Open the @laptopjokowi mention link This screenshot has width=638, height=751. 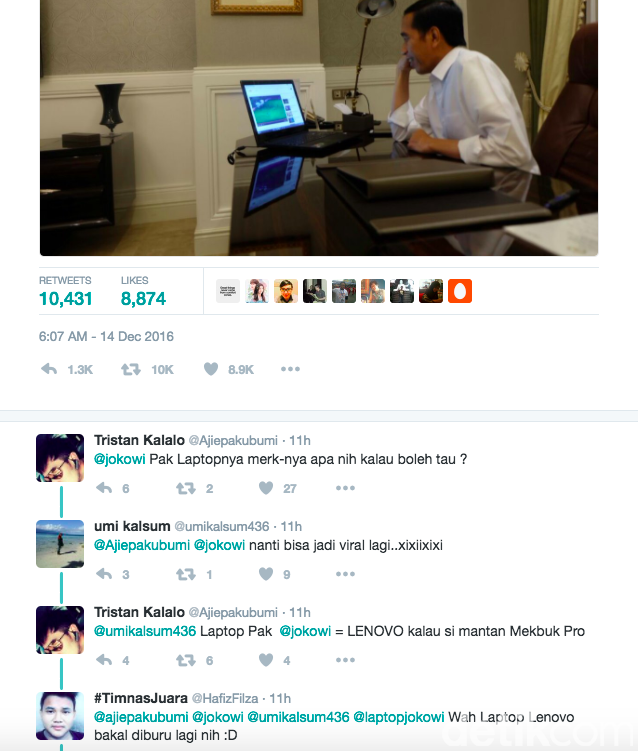pyautogui.click(x=399, y=717)
